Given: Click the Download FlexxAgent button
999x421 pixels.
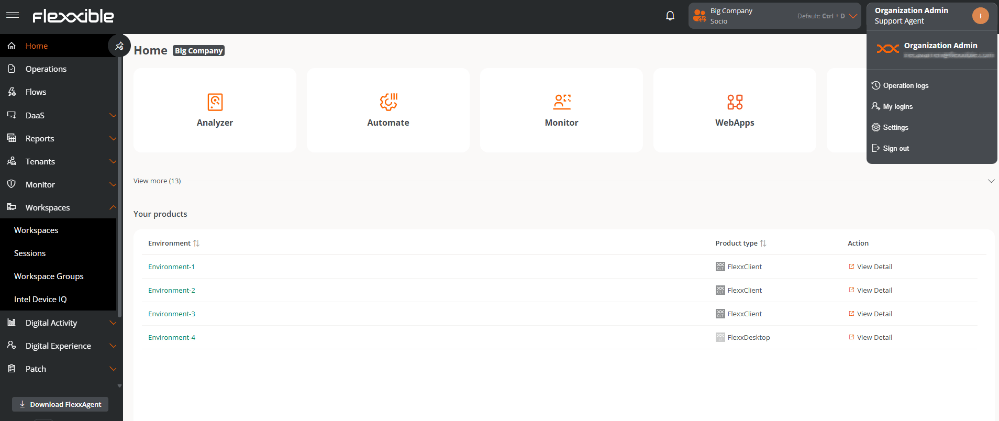Looking at the screenshot, I should pyautogui.click(x=61, y=404).
